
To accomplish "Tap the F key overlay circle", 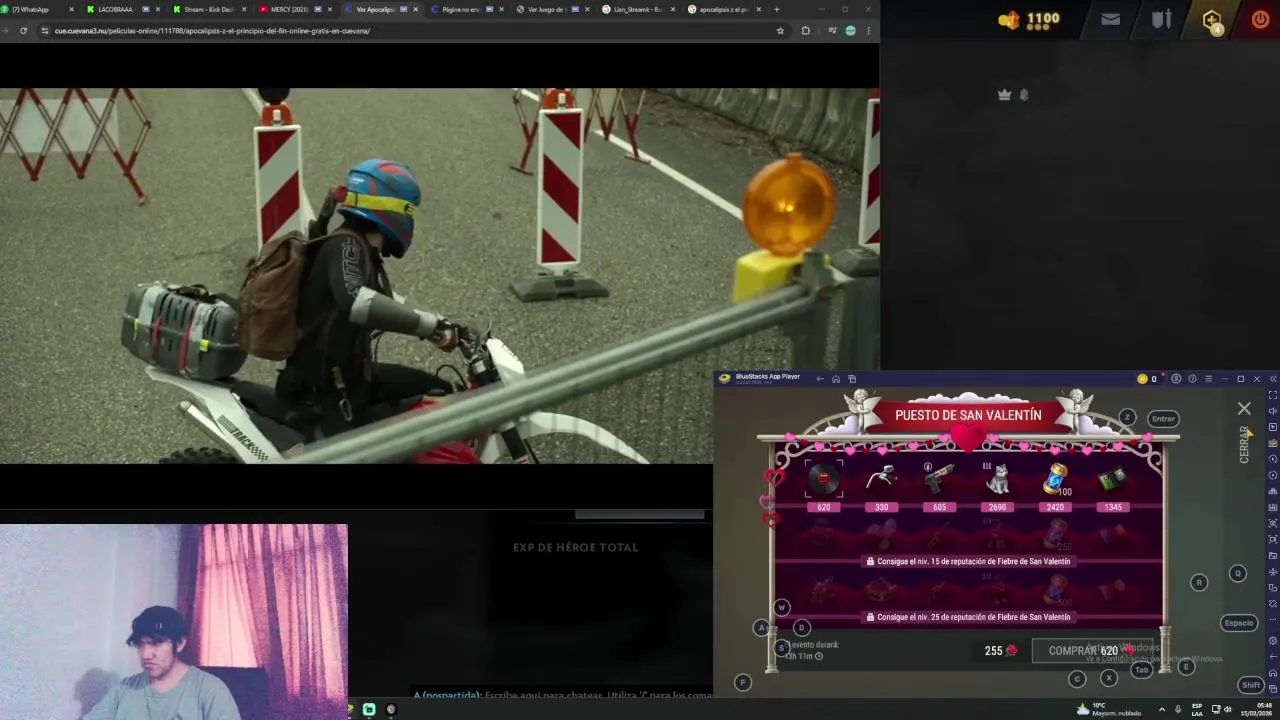I will pos(743,682).
